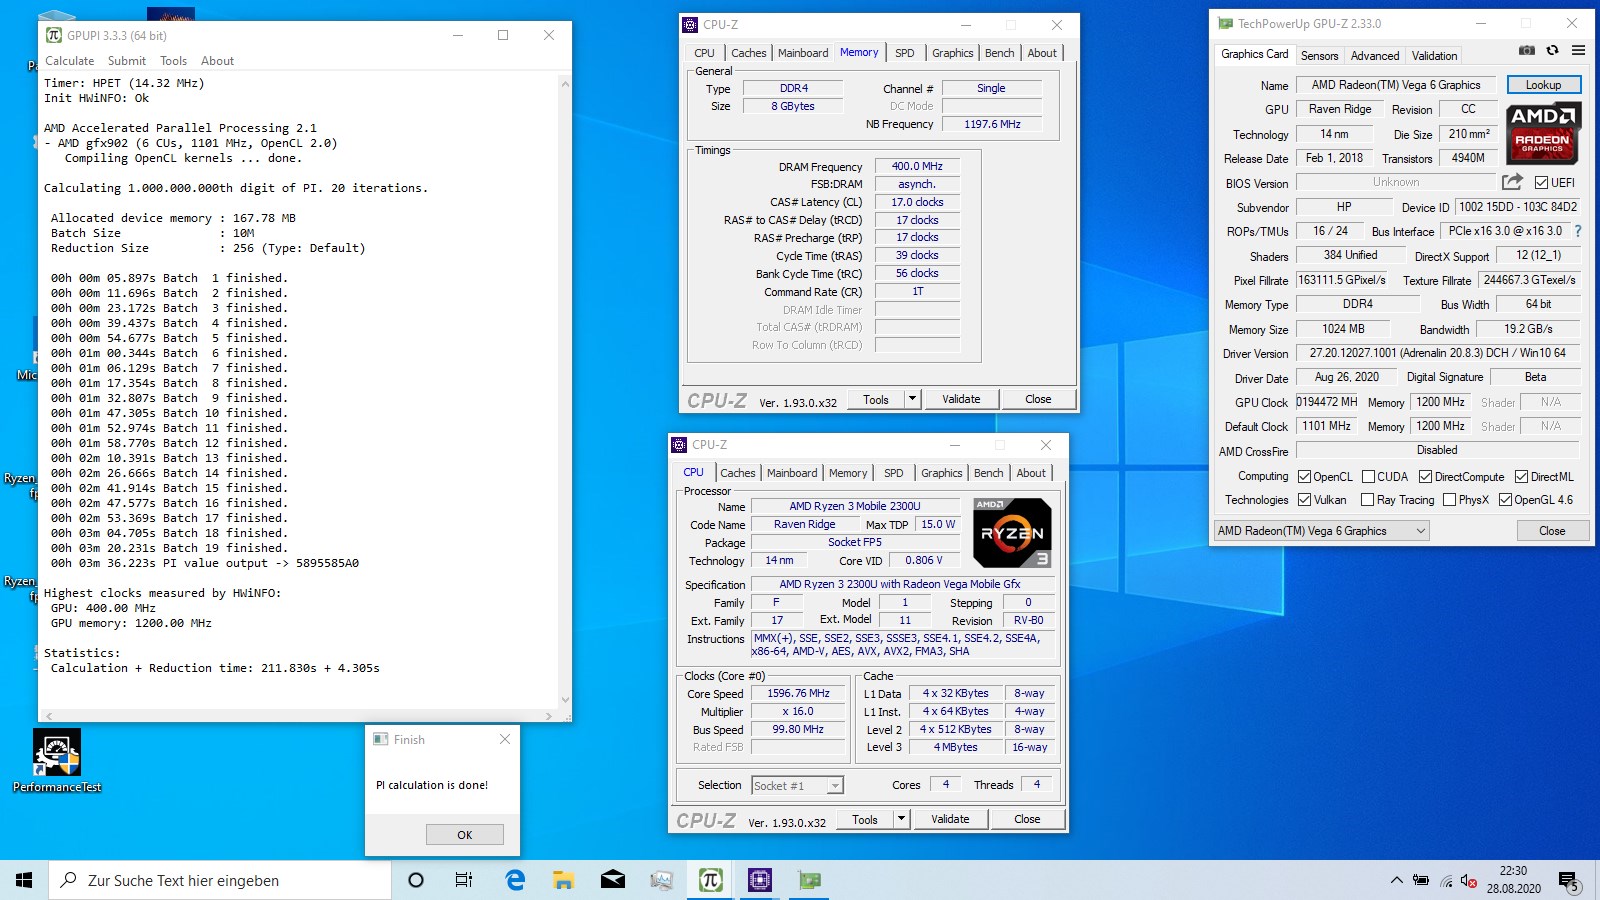This screenshot has height=900, width=1600.
Task: Click the Ryzen 3 logo in CPU-Z
Action: coord(1012,533)
